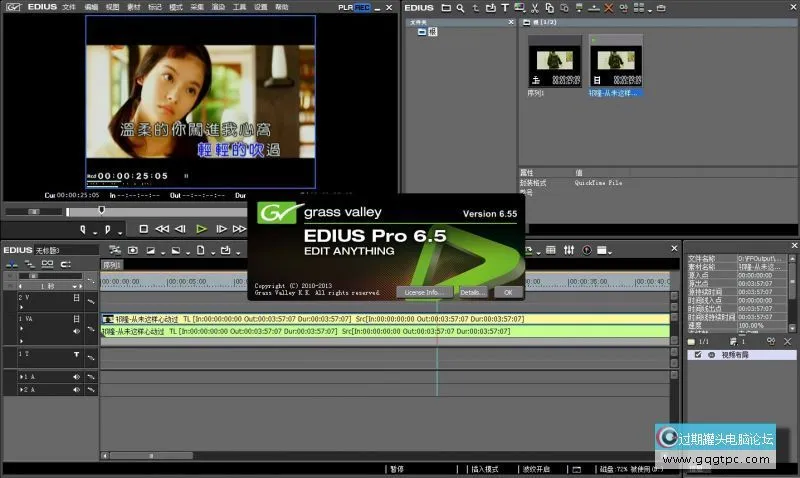
Task: Click the License Info button
Action: click(423, 292)
